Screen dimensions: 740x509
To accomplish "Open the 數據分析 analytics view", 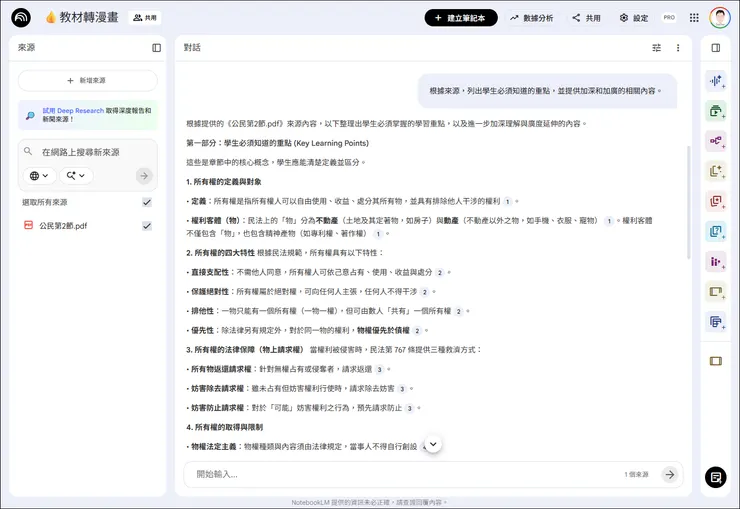I will pyautogui.click(x=531, y=18).
